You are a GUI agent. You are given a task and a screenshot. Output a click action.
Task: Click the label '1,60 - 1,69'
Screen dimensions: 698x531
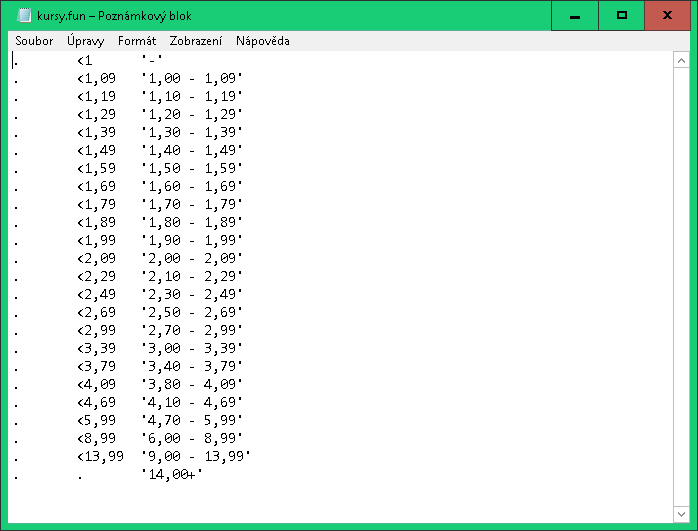click(x=192, y=186)
